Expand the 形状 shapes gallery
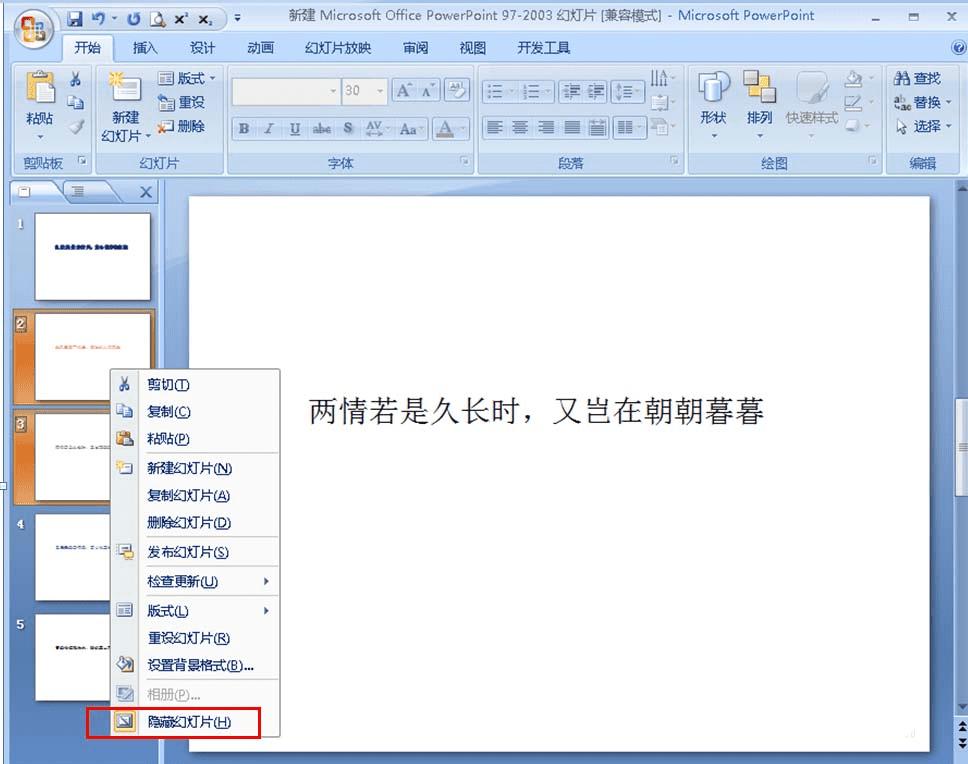Screen dimensions: 968x764 pos(713,105)
